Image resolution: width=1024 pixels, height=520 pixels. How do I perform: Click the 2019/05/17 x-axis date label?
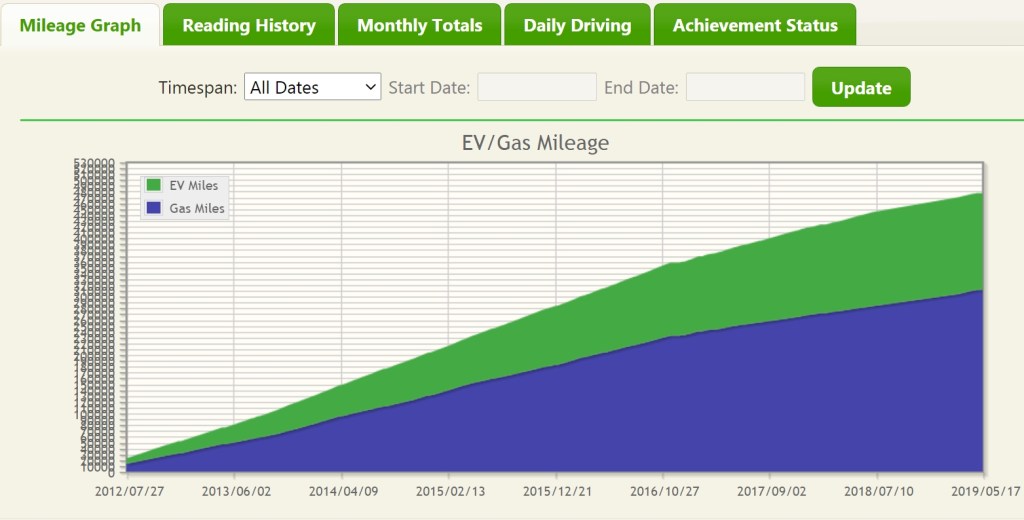tap(983, 491)
